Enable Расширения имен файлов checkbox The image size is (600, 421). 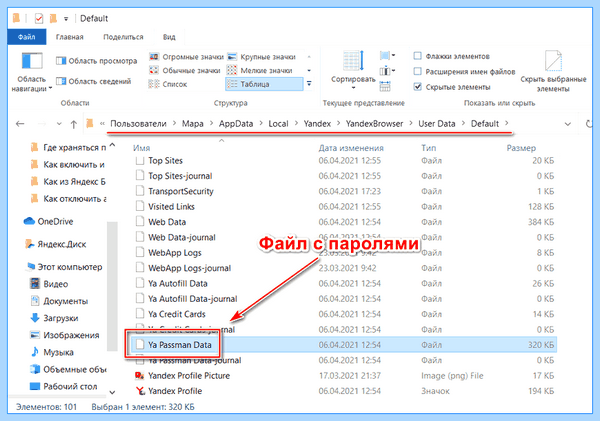pos(417,72)
